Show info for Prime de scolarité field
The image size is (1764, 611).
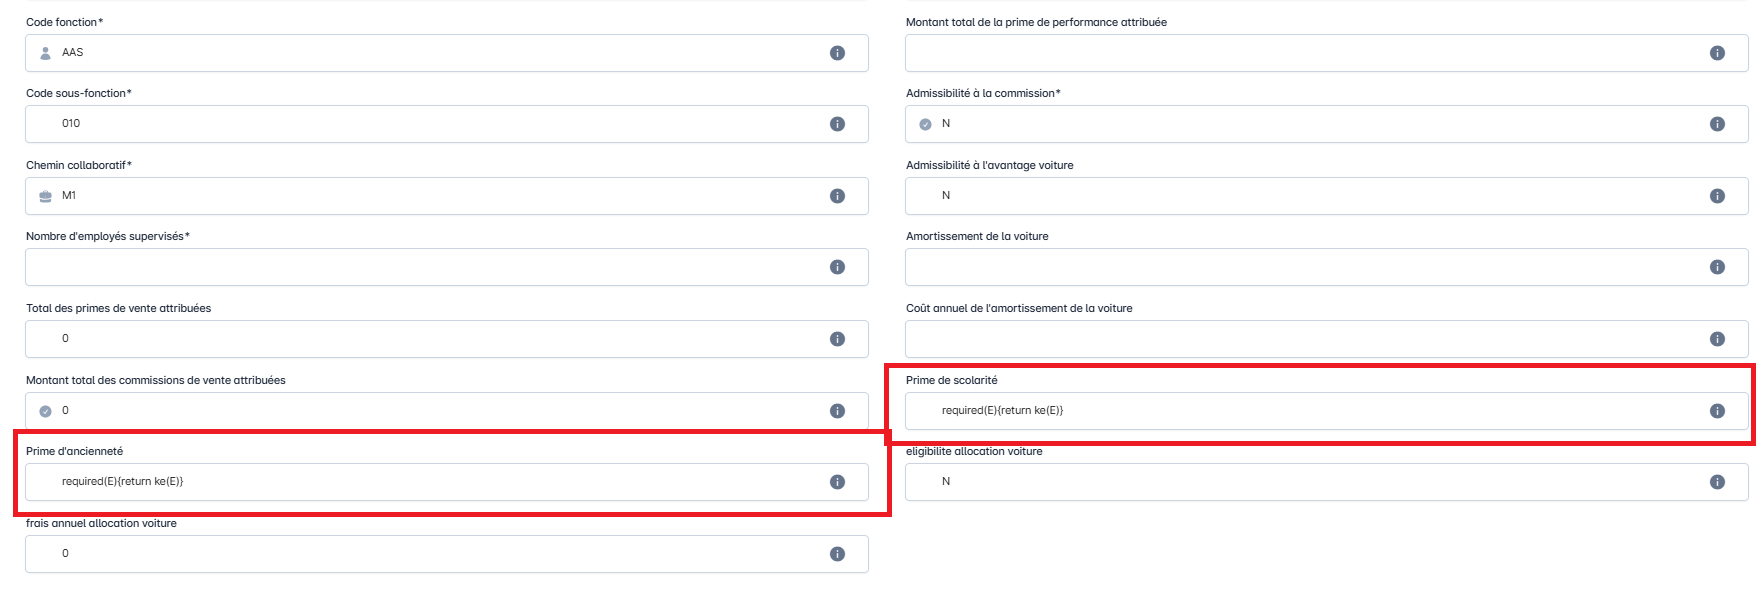pos(1717,411)
